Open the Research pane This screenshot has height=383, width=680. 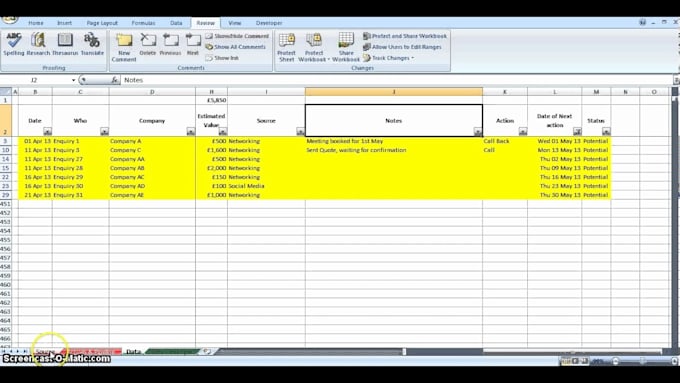tap(38, 44)
